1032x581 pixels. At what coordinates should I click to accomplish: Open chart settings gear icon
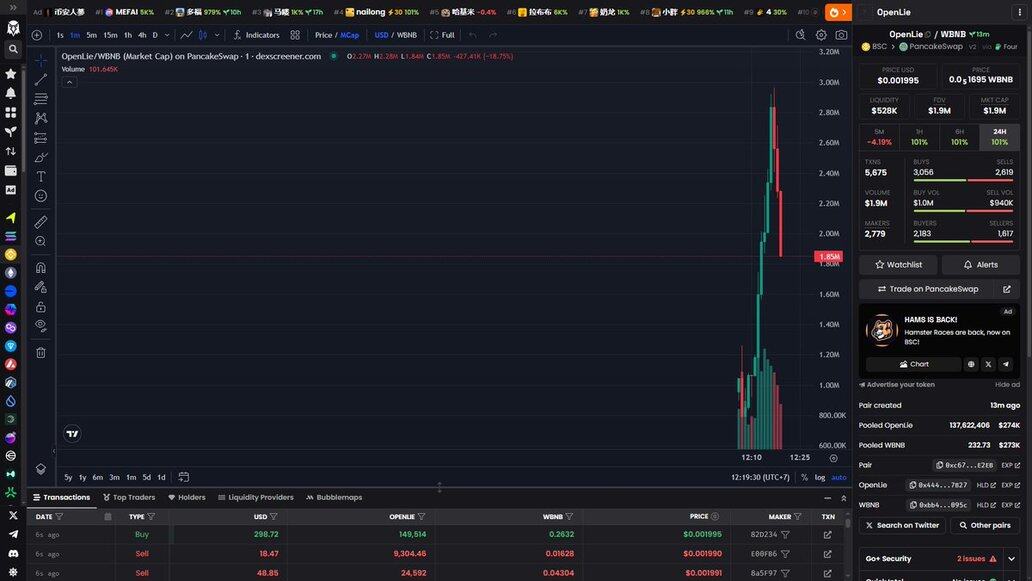821,35
